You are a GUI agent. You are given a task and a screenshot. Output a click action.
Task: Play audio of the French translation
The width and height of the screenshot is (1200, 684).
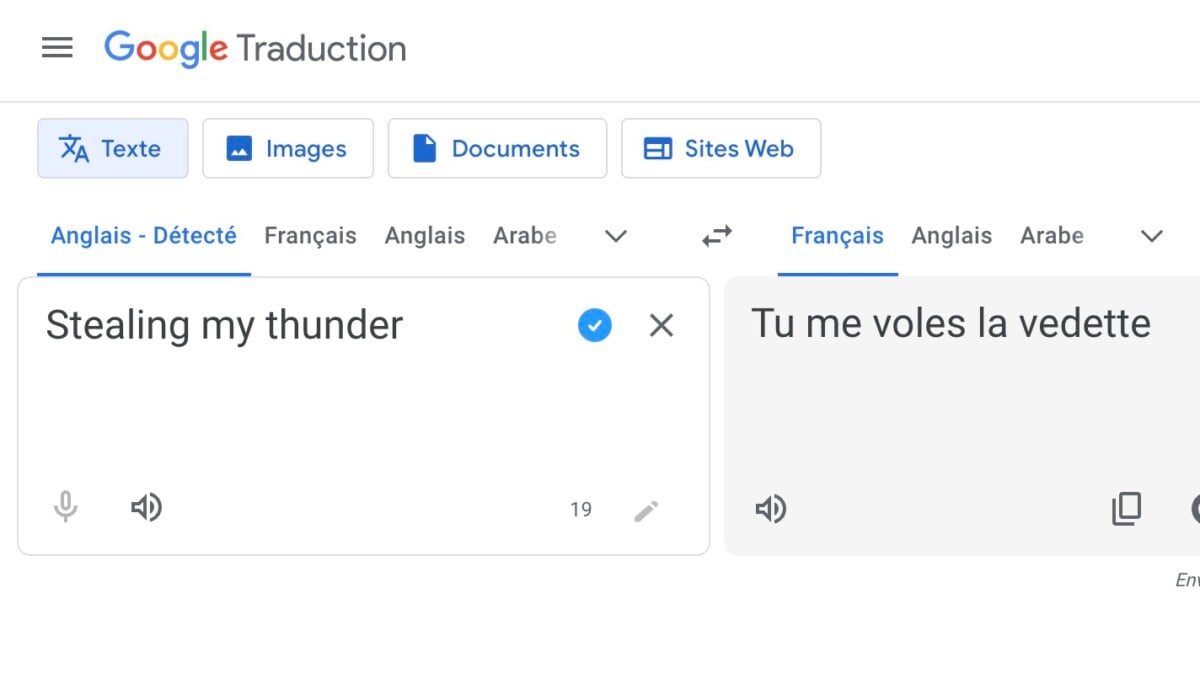click(770, 509)
